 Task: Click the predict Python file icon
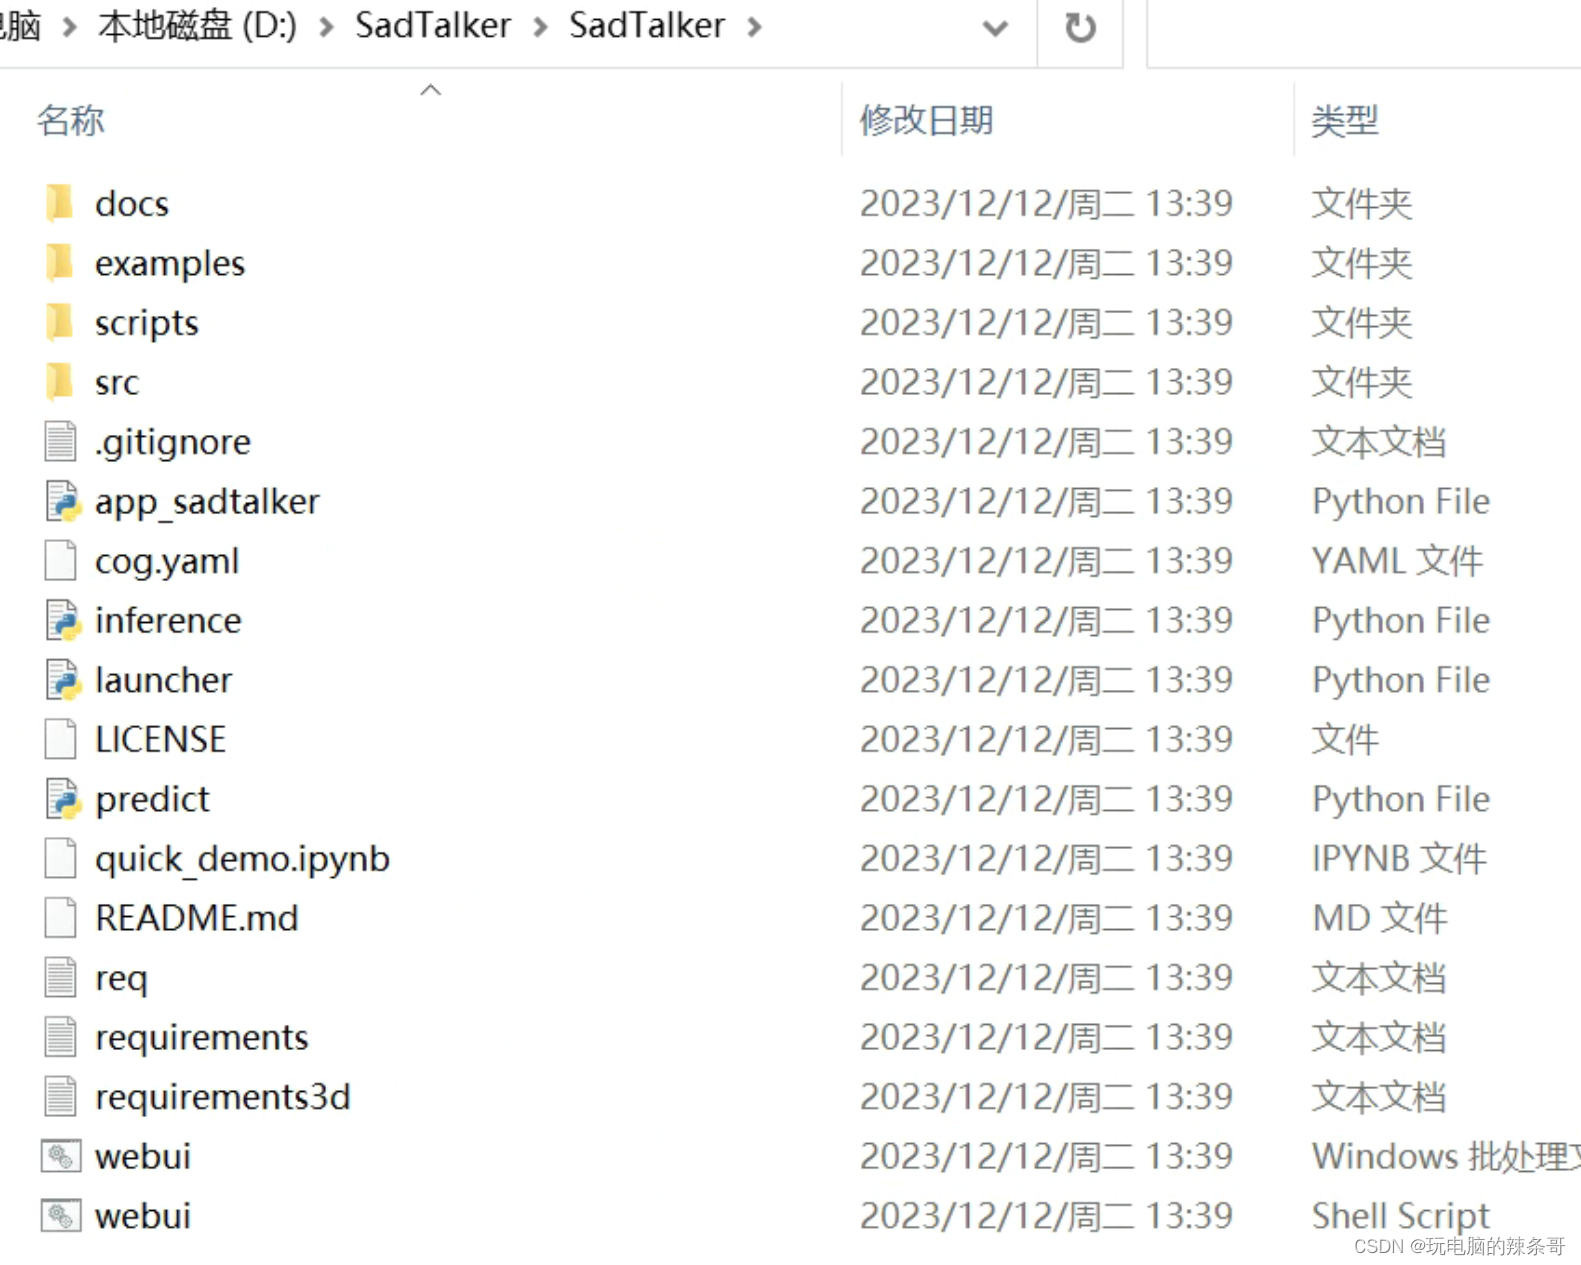(x=62, y=799)
